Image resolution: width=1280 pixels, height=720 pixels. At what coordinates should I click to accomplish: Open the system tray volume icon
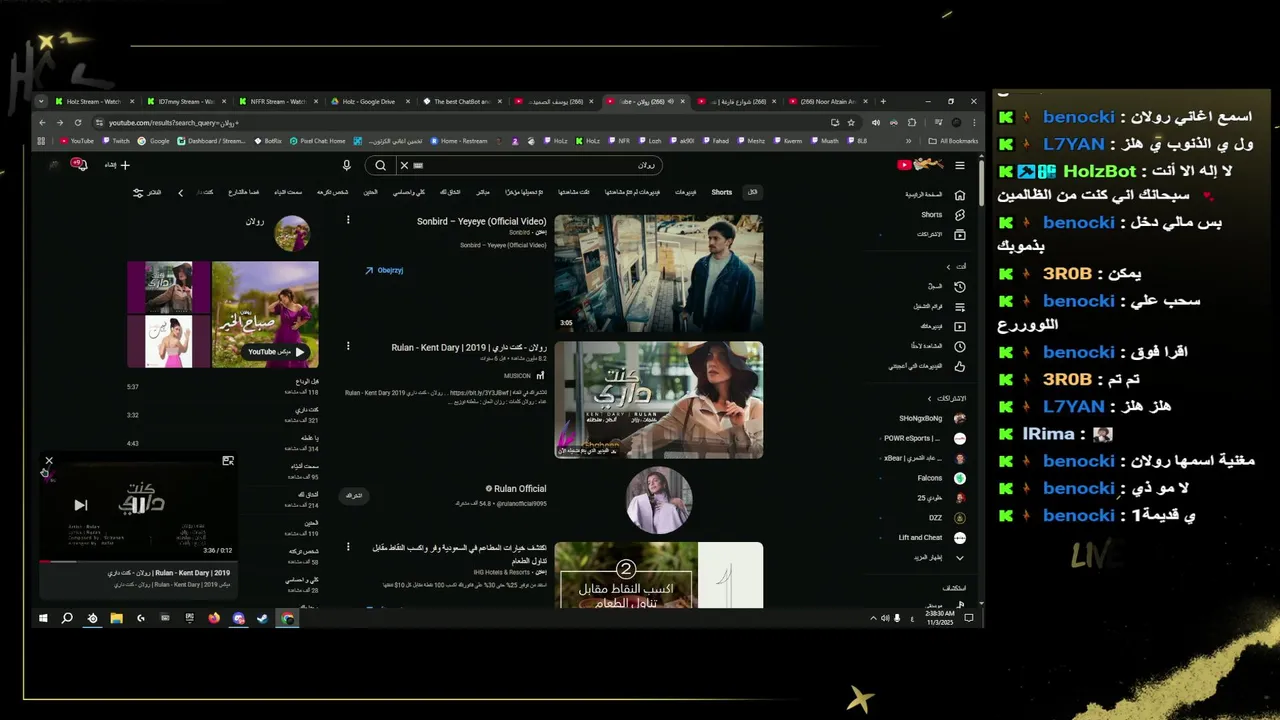[885, 618]
